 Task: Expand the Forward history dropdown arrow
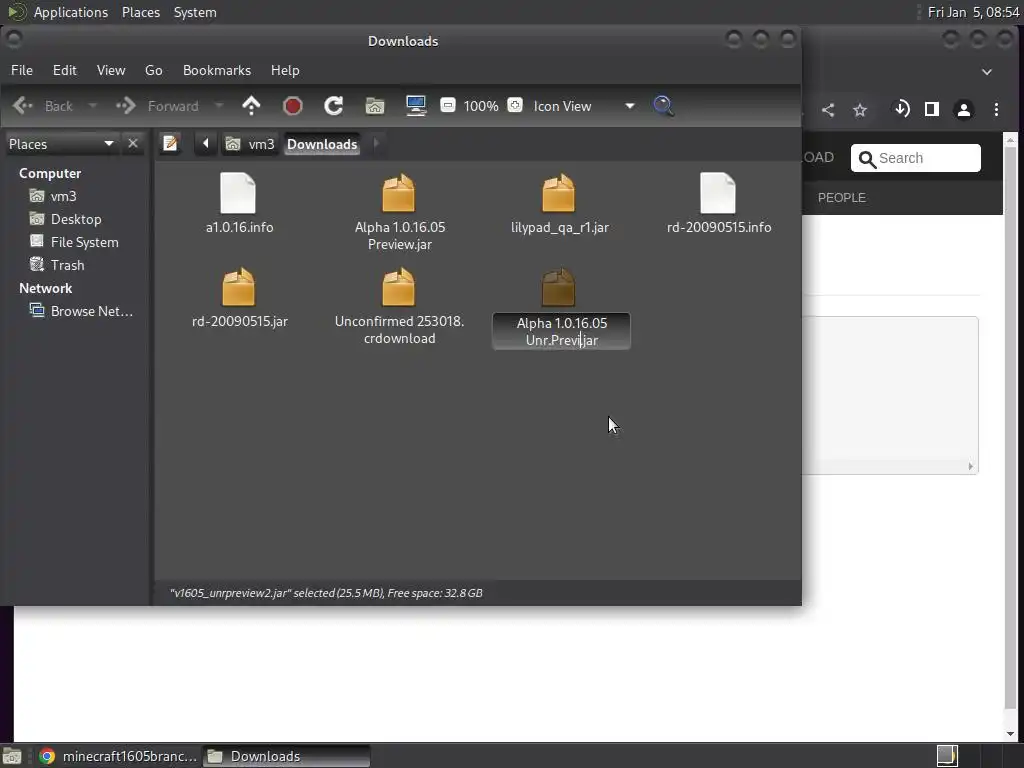[219, 106]
